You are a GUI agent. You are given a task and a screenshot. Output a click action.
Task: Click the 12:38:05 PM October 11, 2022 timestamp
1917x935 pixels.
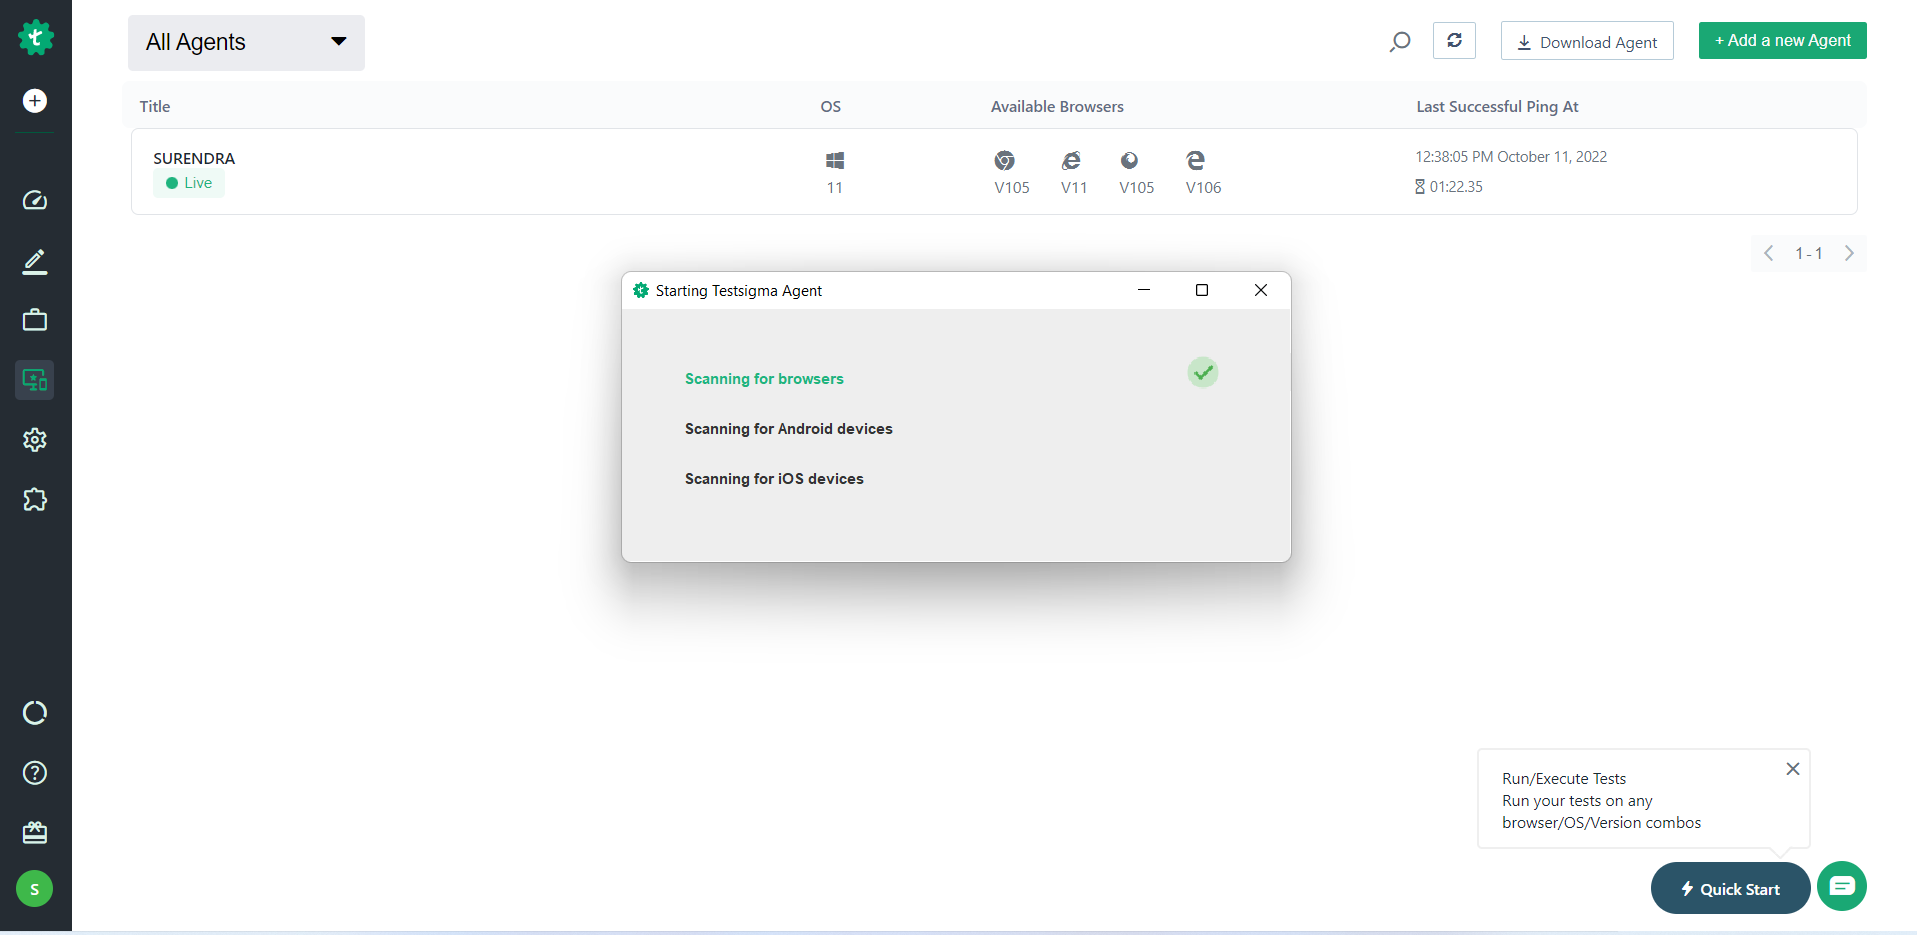point(1511,157)
